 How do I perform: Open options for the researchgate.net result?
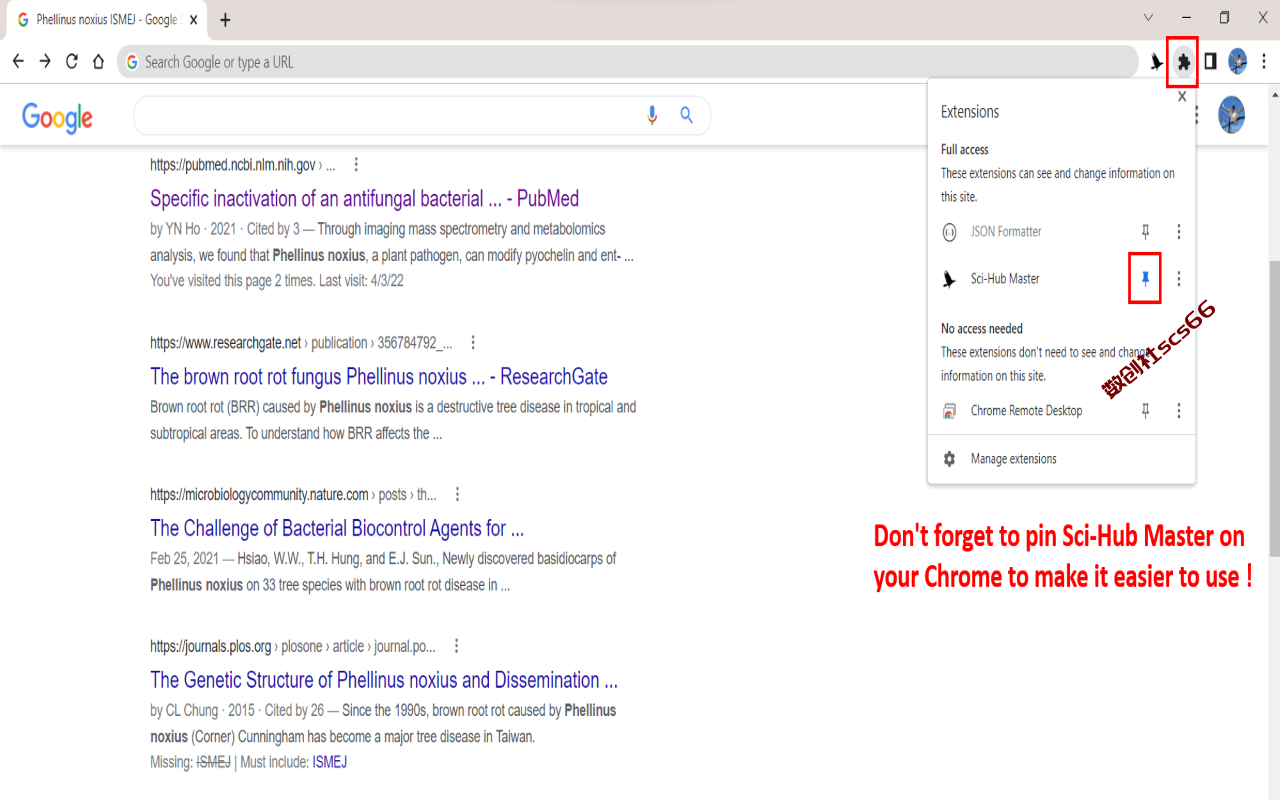[x=473, y=342]
